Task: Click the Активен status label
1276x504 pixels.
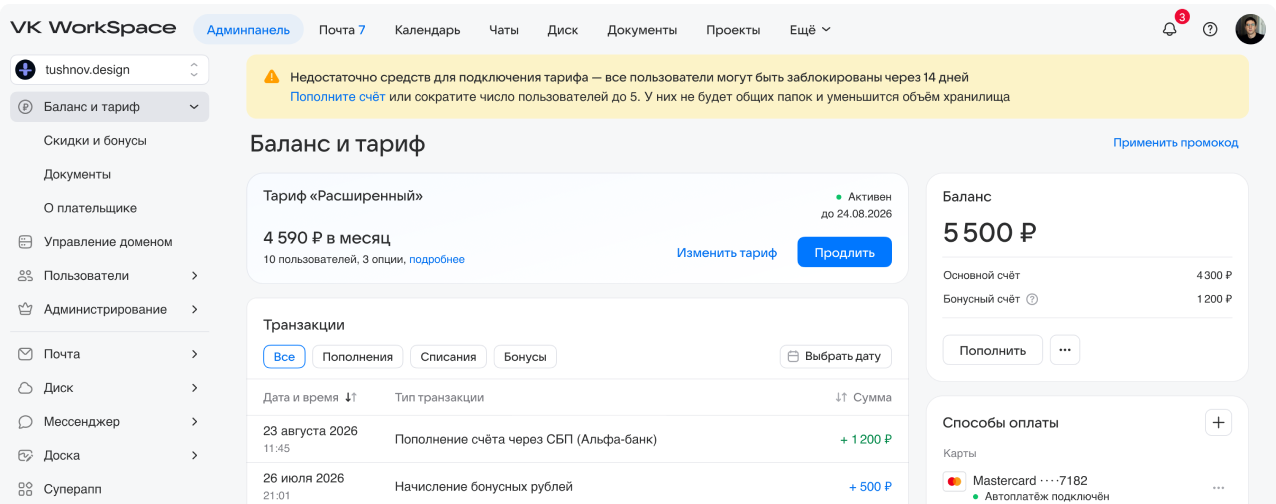Action: point(863,196)
